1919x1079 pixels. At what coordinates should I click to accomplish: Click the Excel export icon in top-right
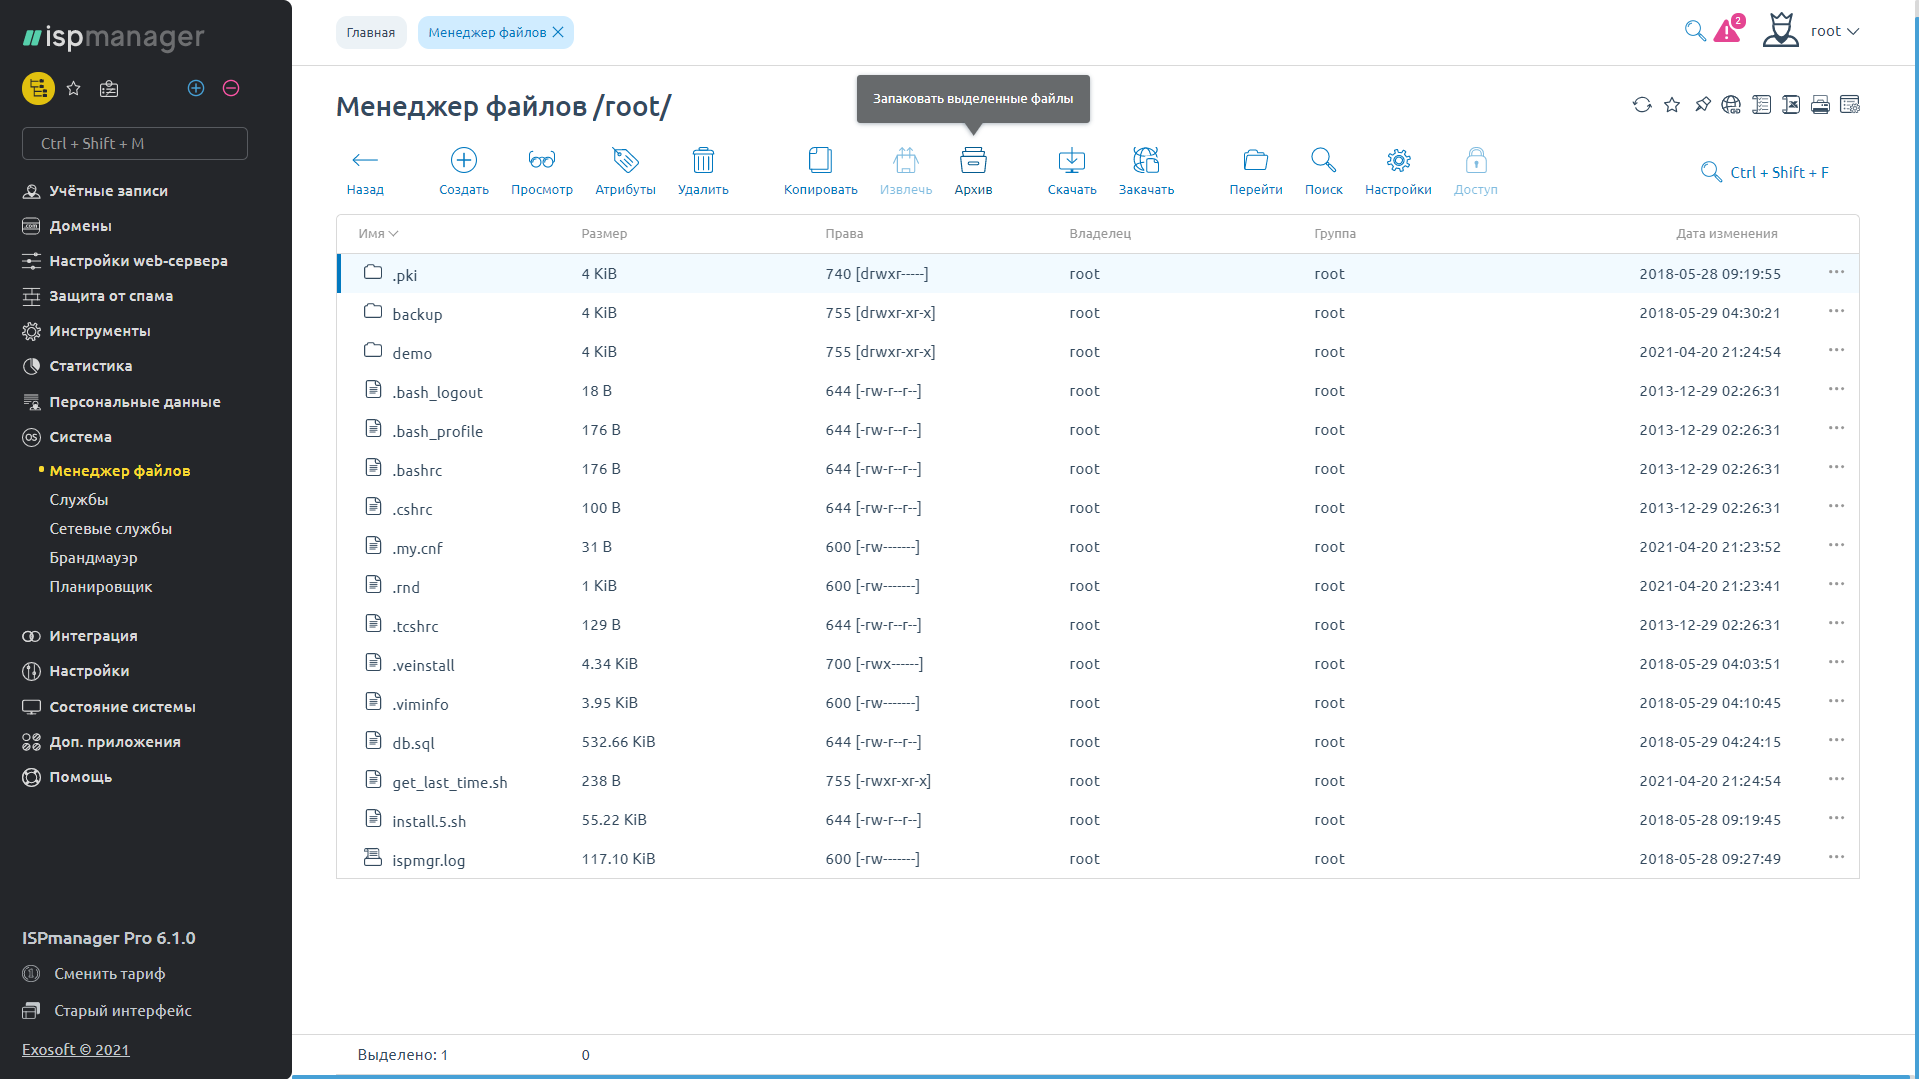click(1791, 105)
